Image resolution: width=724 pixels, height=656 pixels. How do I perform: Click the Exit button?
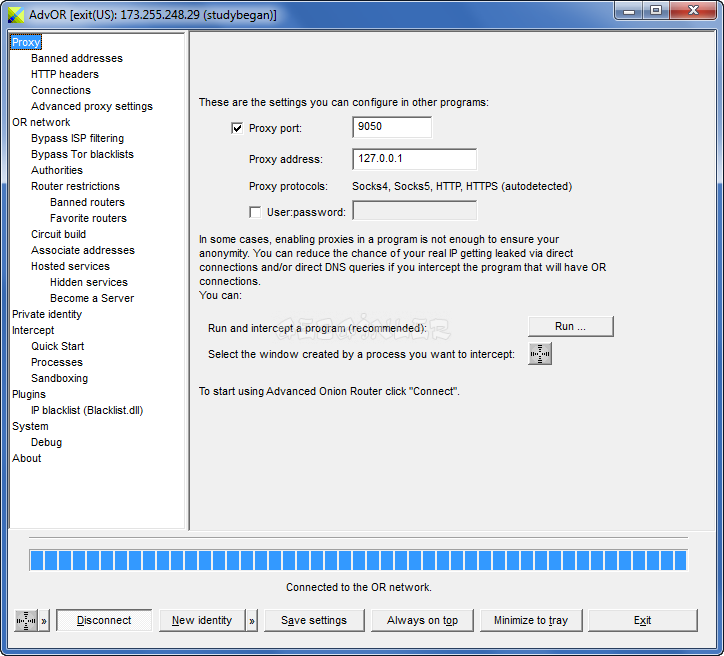click(642, 620)
